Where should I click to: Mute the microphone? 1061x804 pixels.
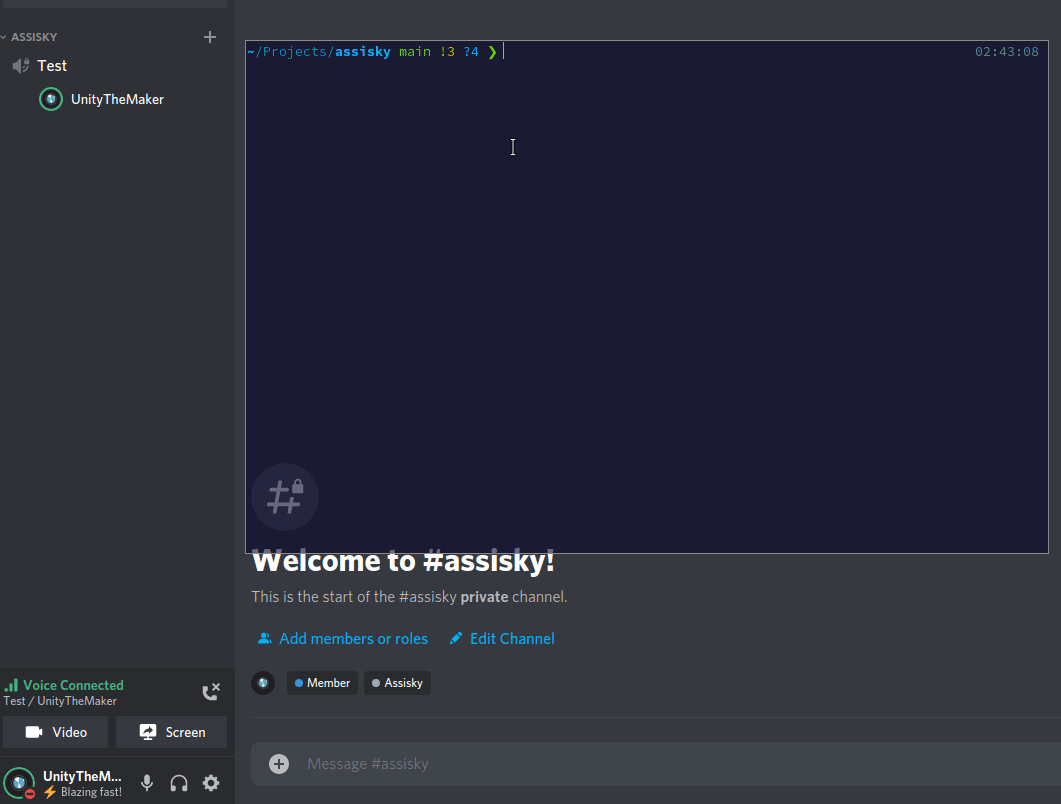pos(147,783)
